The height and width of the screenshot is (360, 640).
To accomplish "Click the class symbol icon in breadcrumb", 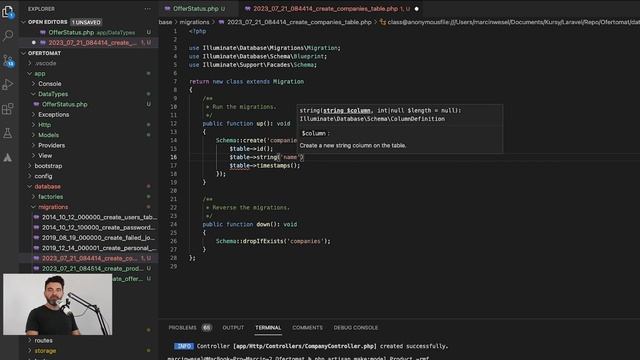I will (383, 22).
